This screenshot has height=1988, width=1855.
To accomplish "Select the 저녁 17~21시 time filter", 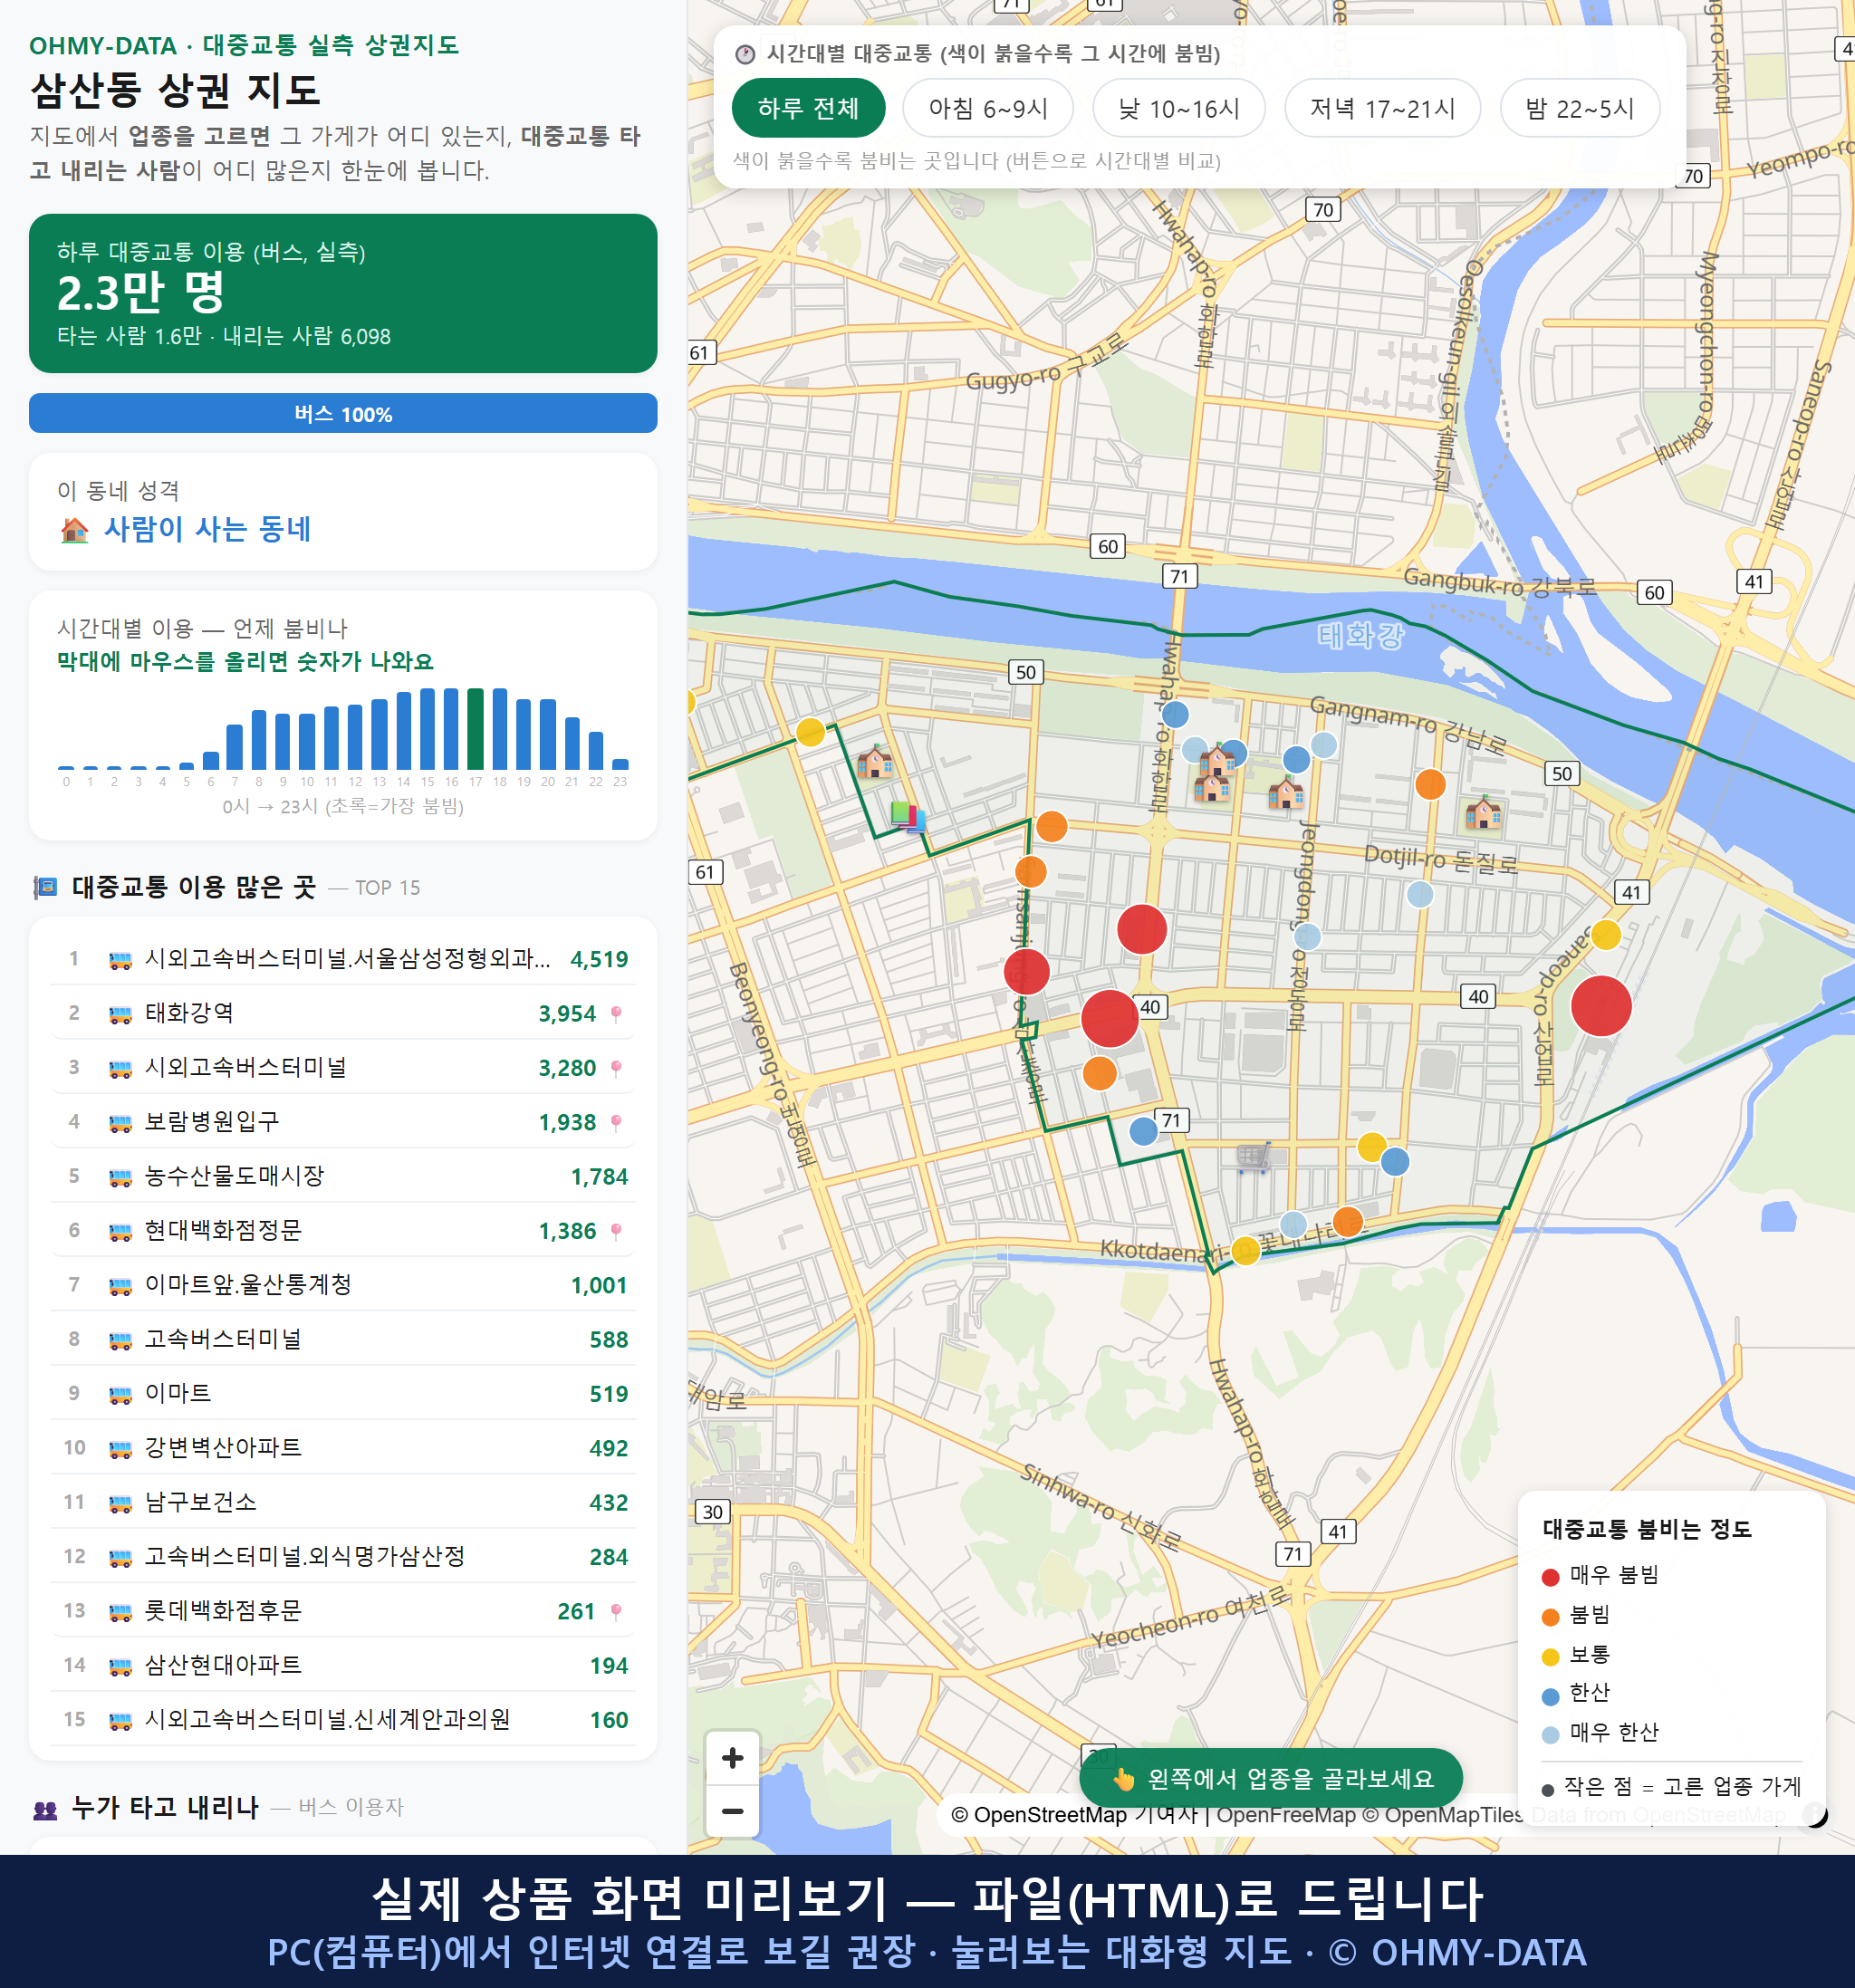I will (x=1382, y=108).
